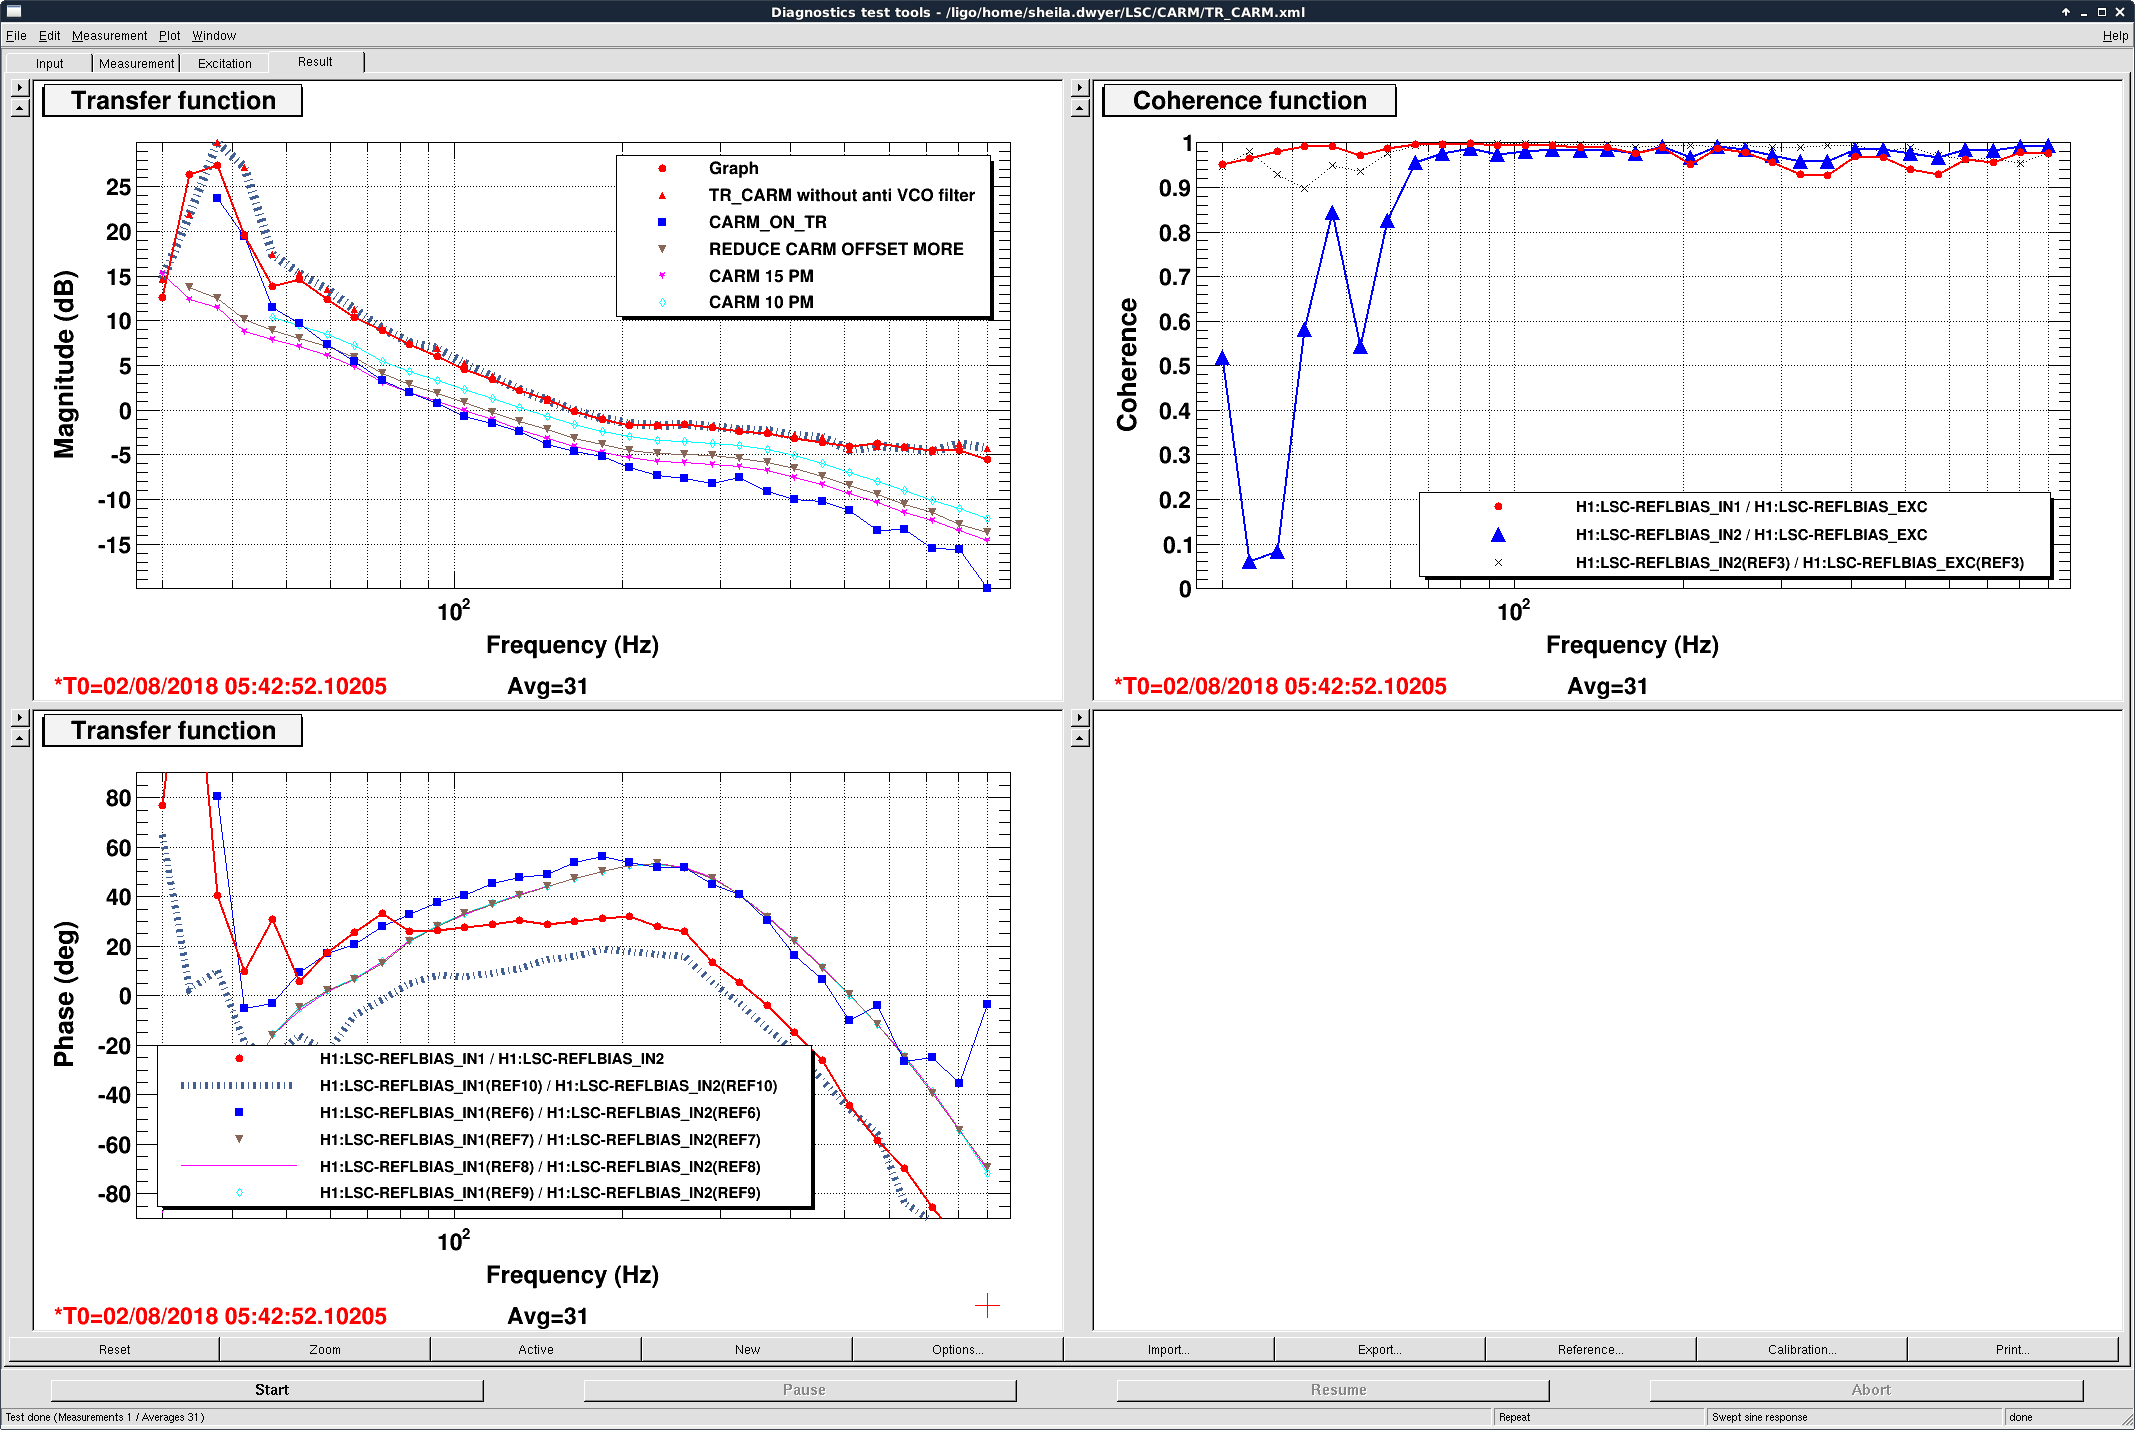The image size is (2135, 1430).
Task: Click right-arrow icon of empty bottom-right pad
Action: click(1080, 717)
